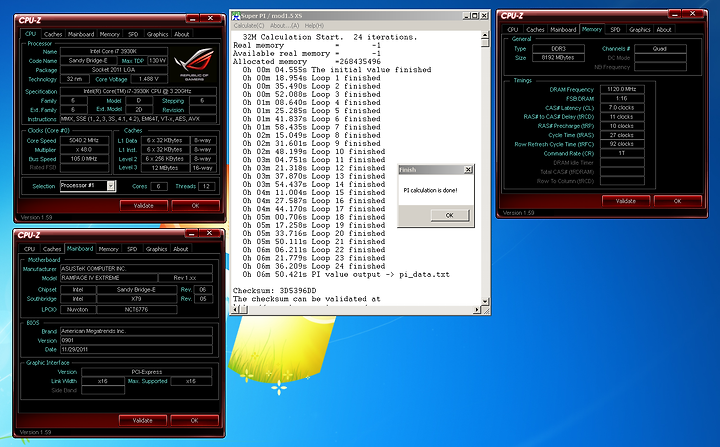Image resolution: width=720 pixels, height=447 pixels.
Task: Open Graphics tab in right CPU-Z Memory window
Action: pos(640,29)
